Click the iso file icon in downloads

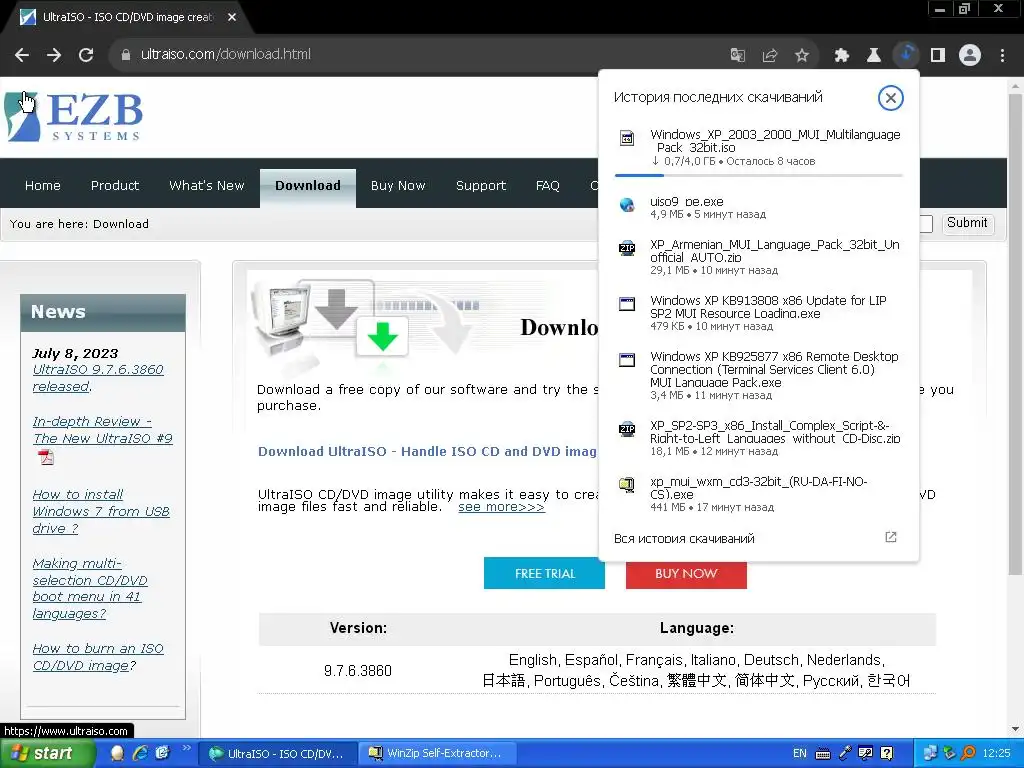coord(627,138)
